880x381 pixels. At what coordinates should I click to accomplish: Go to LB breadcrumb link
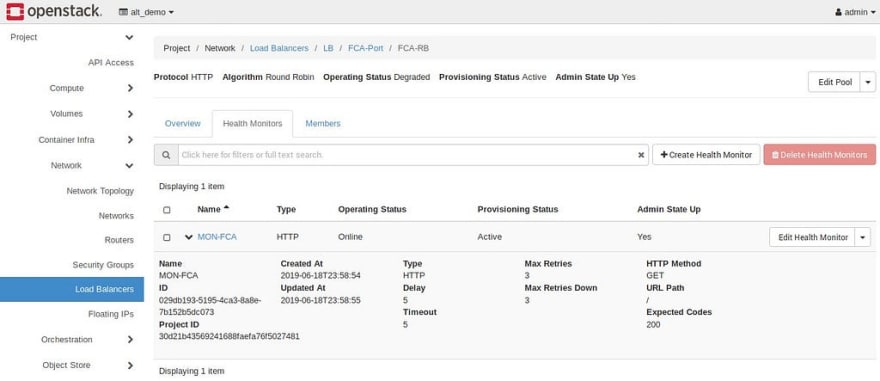(328, 48)
